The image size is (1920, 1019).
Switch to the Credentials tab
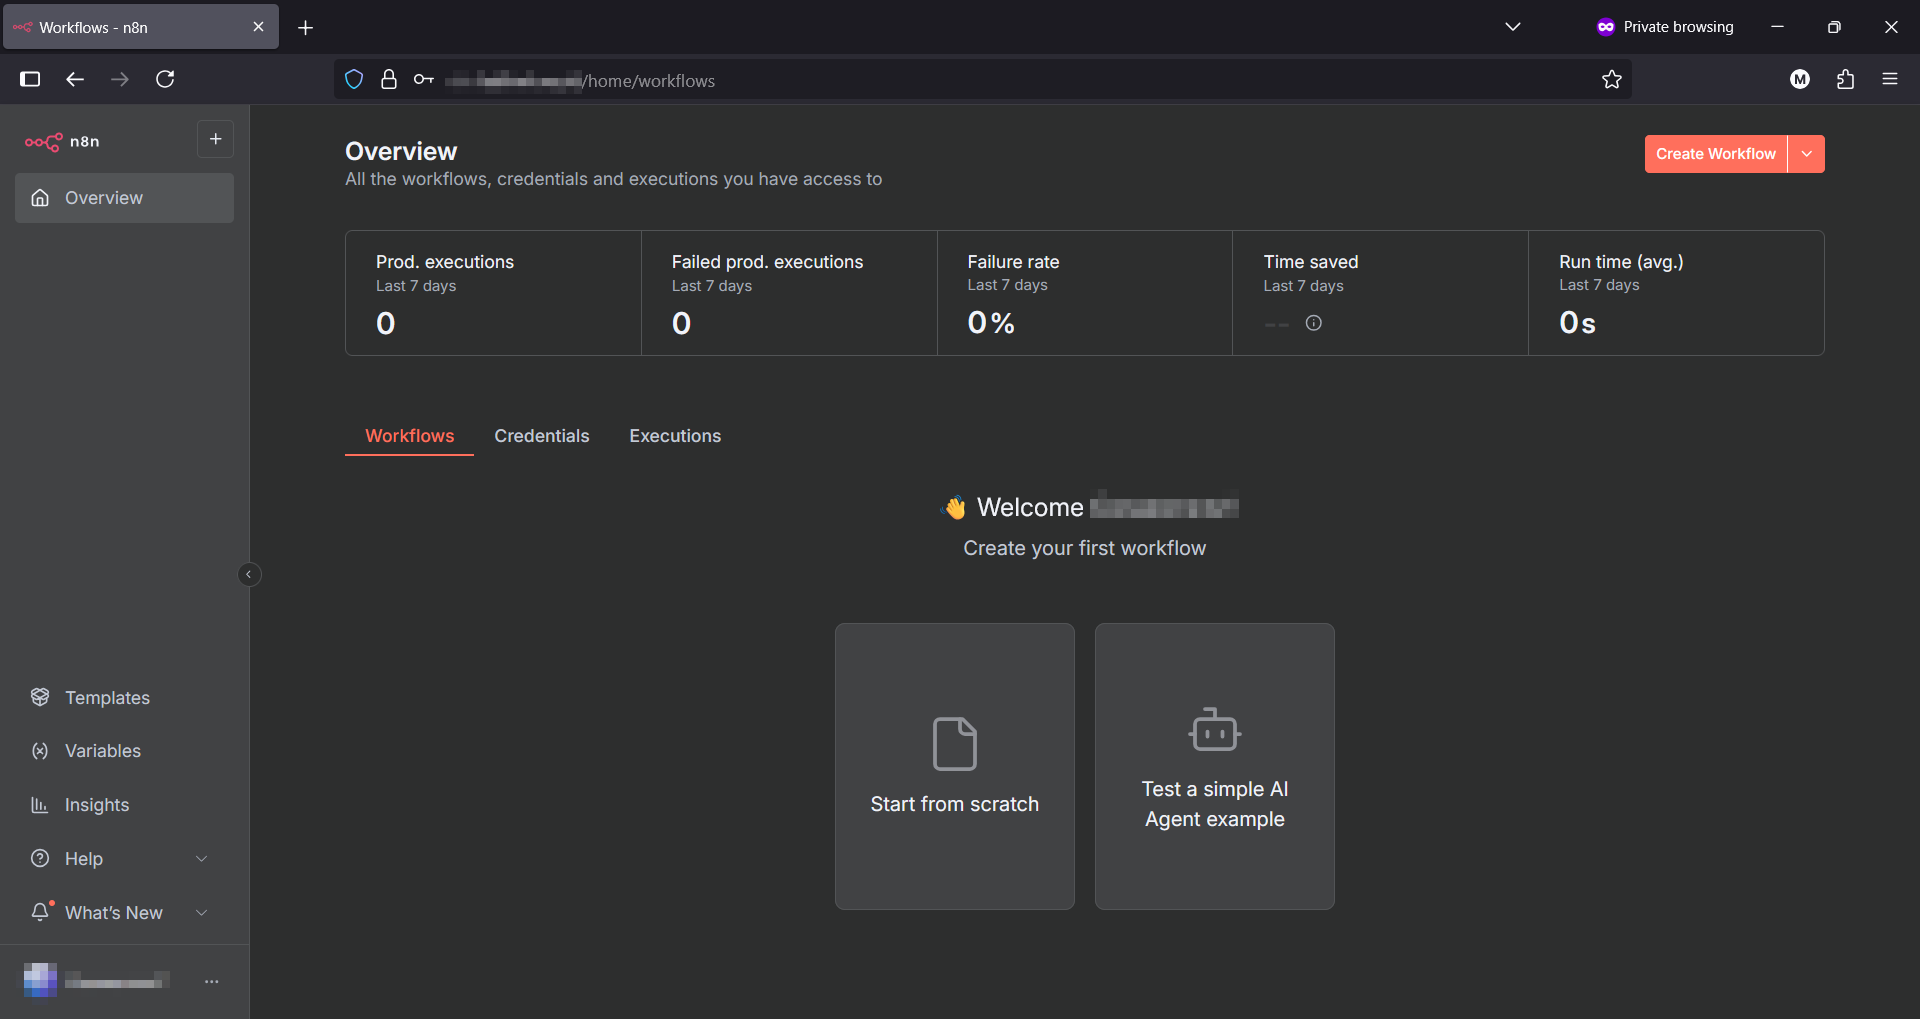(x=541, y=436)
